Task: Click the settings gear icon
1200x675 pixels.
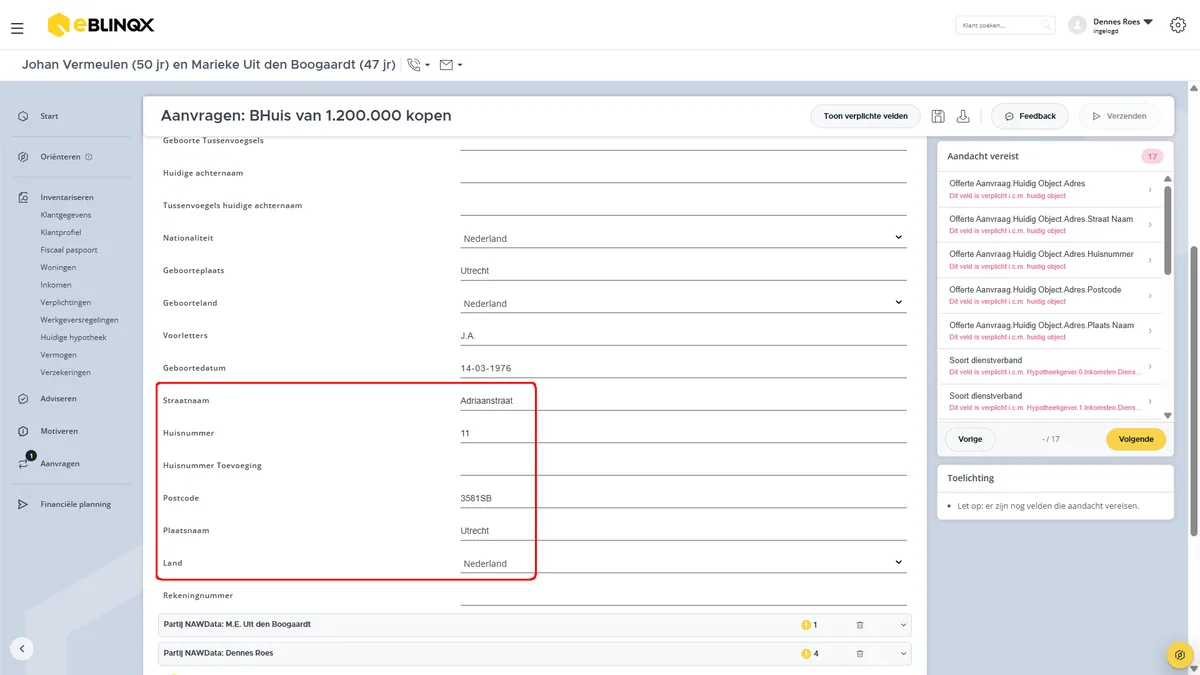Action: (x=1178, y=25)
